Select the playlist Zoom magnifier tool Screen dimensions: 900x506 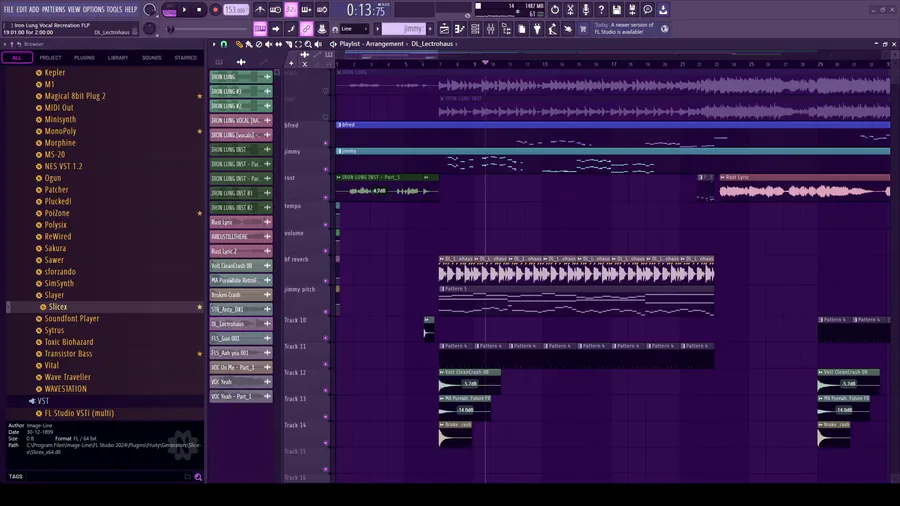(308, 44)
